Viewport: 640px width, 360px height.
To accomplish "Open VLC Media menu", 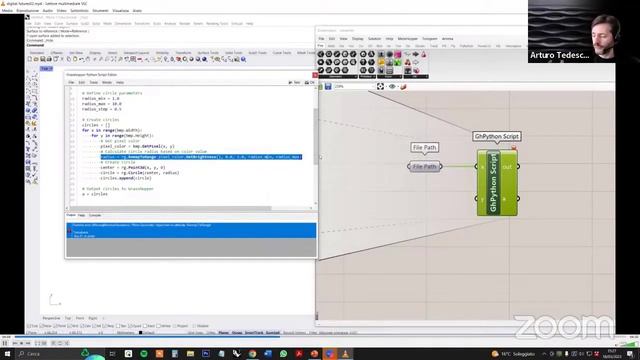I will point(7,11).
